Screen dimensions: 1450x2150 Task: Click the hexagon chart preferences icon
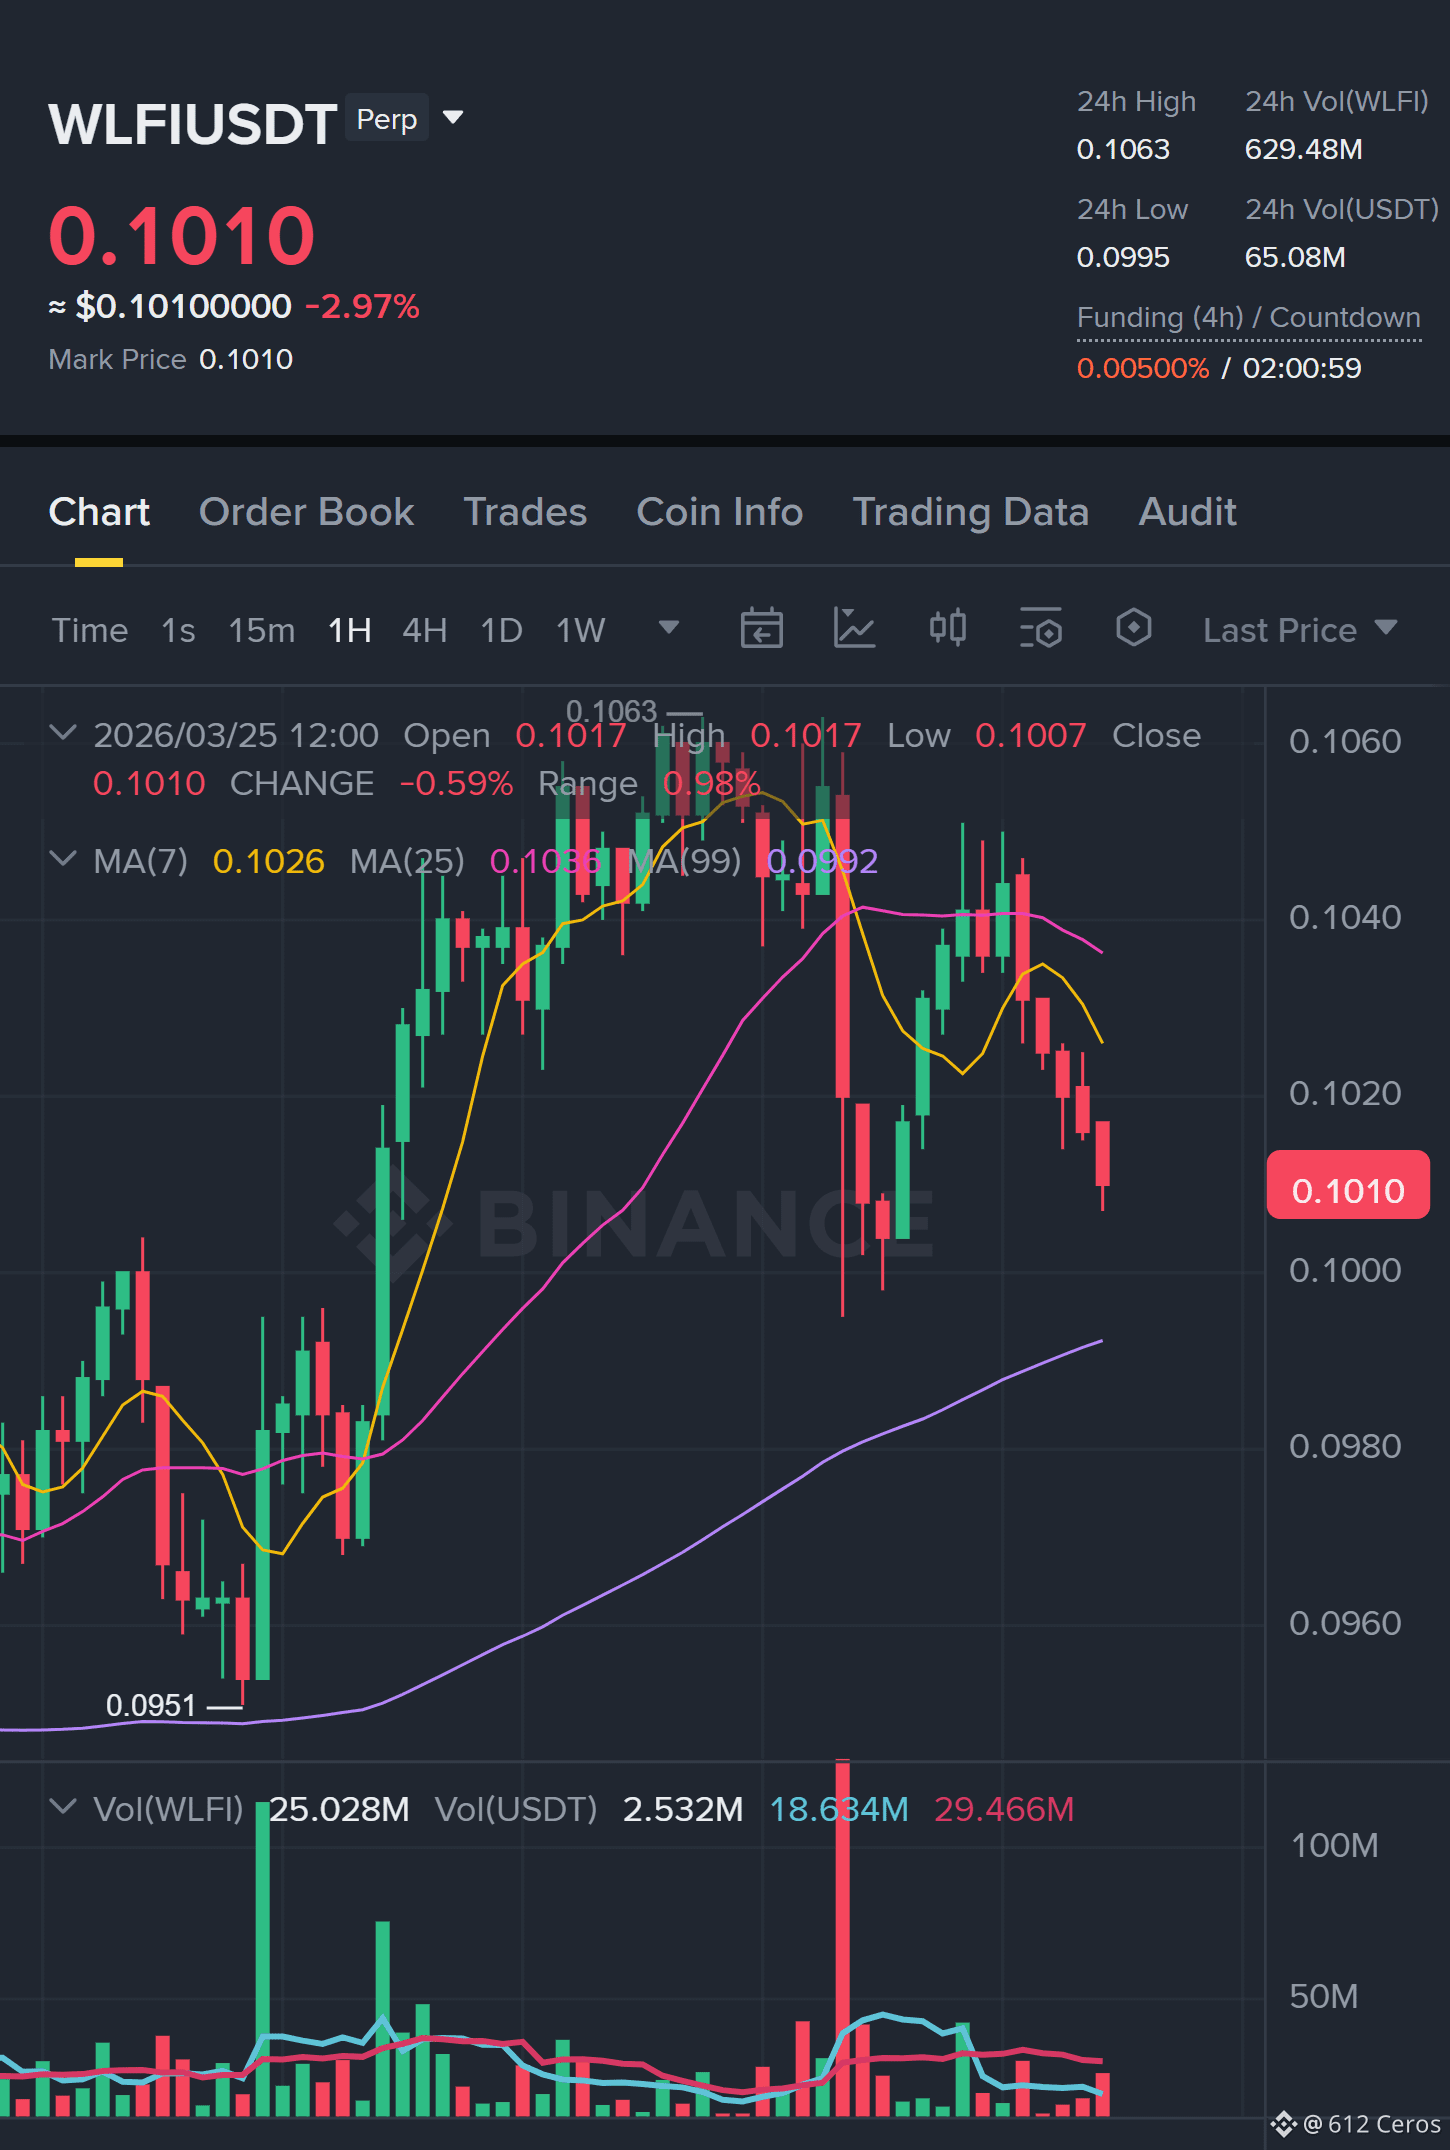pyautogui.click(x=1133, y=629)
